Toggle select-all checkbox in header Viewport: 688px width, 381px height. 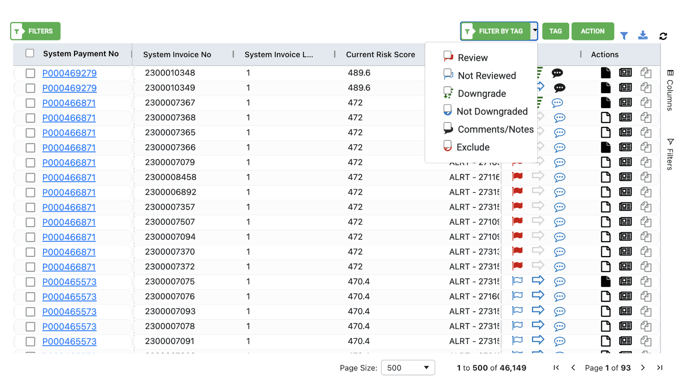point(29,53)
